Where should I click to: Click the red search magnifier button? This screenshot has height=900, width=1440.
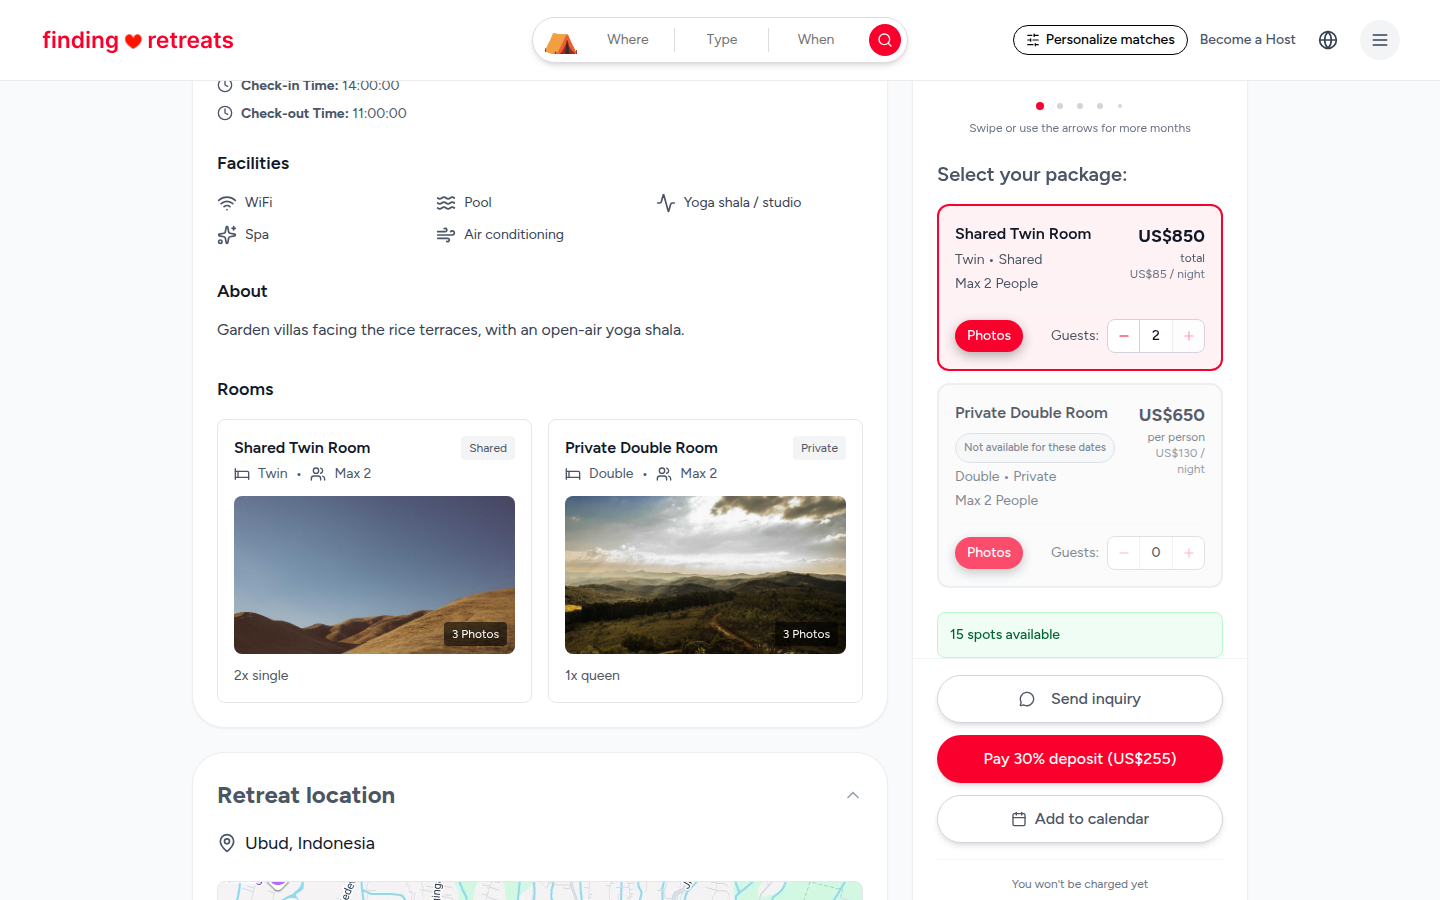[x=884, y=40]
